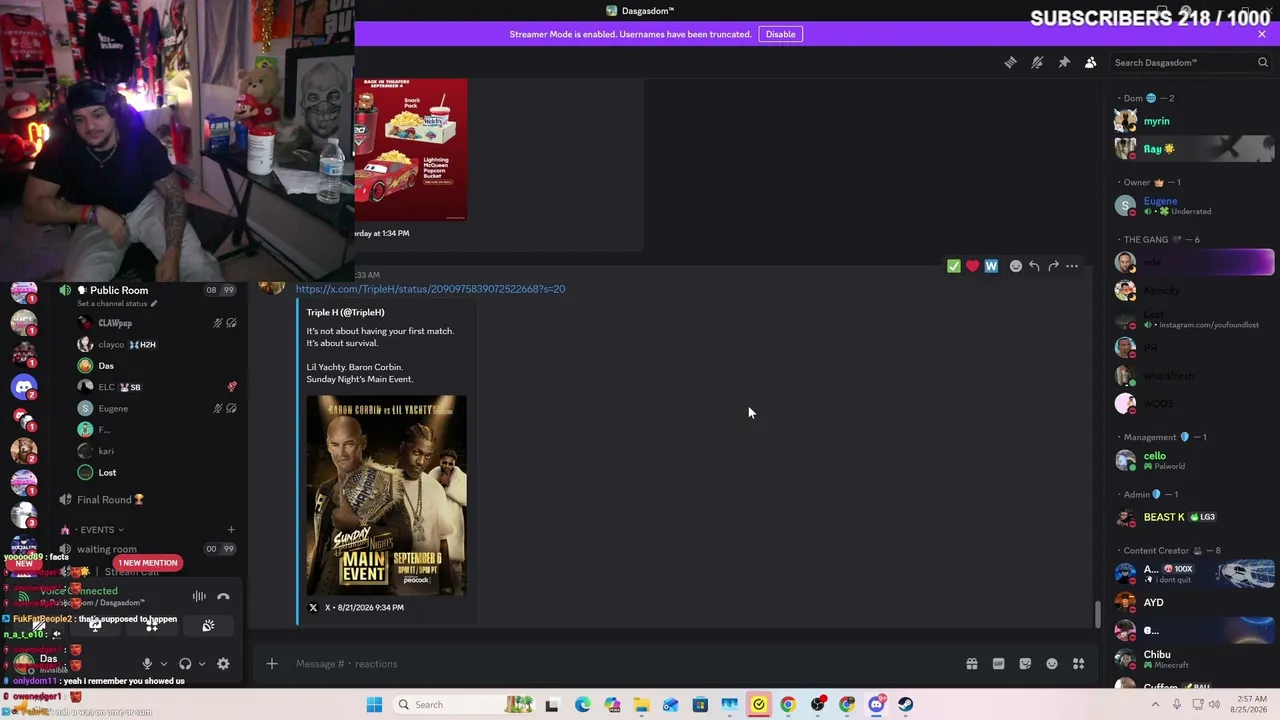The width and height of the screenshot is (1280, 720).
Task: Open the message More options menu
Action: pyautogui.click(x=1072, y=266)
